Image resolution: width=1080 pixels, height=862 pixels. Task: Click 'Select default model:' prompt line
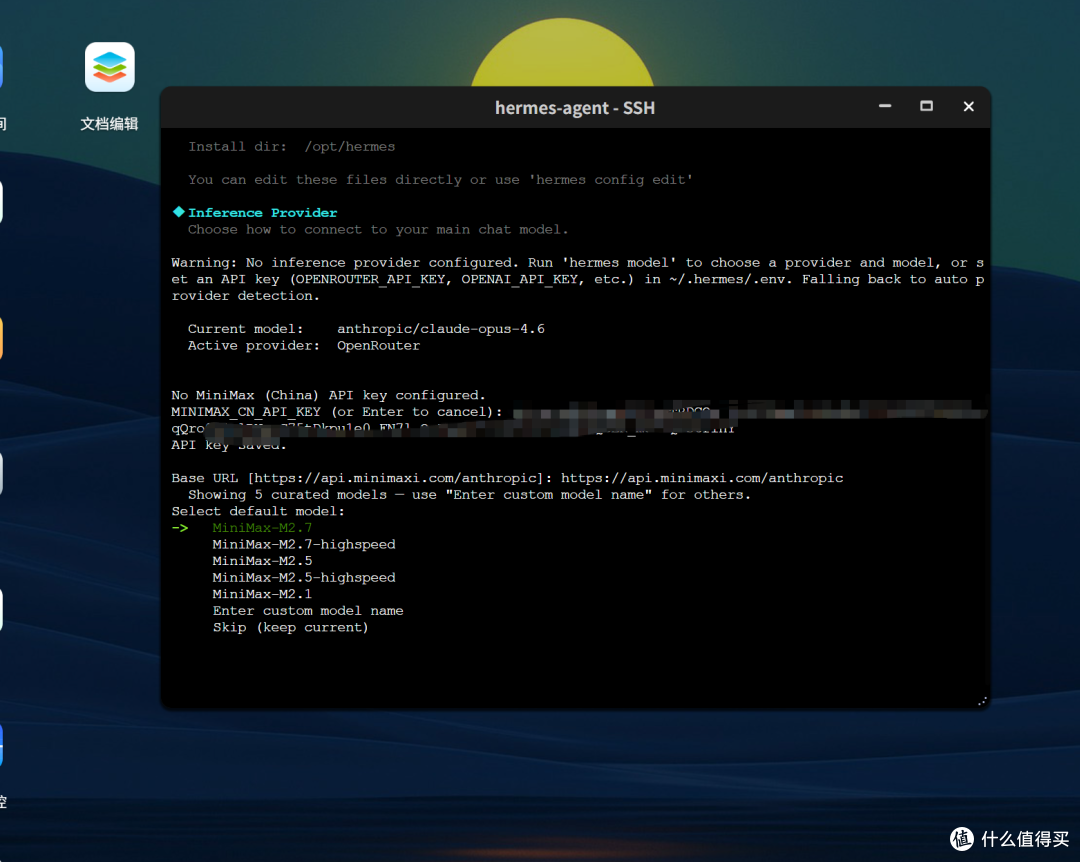click(x=258, y=511)
